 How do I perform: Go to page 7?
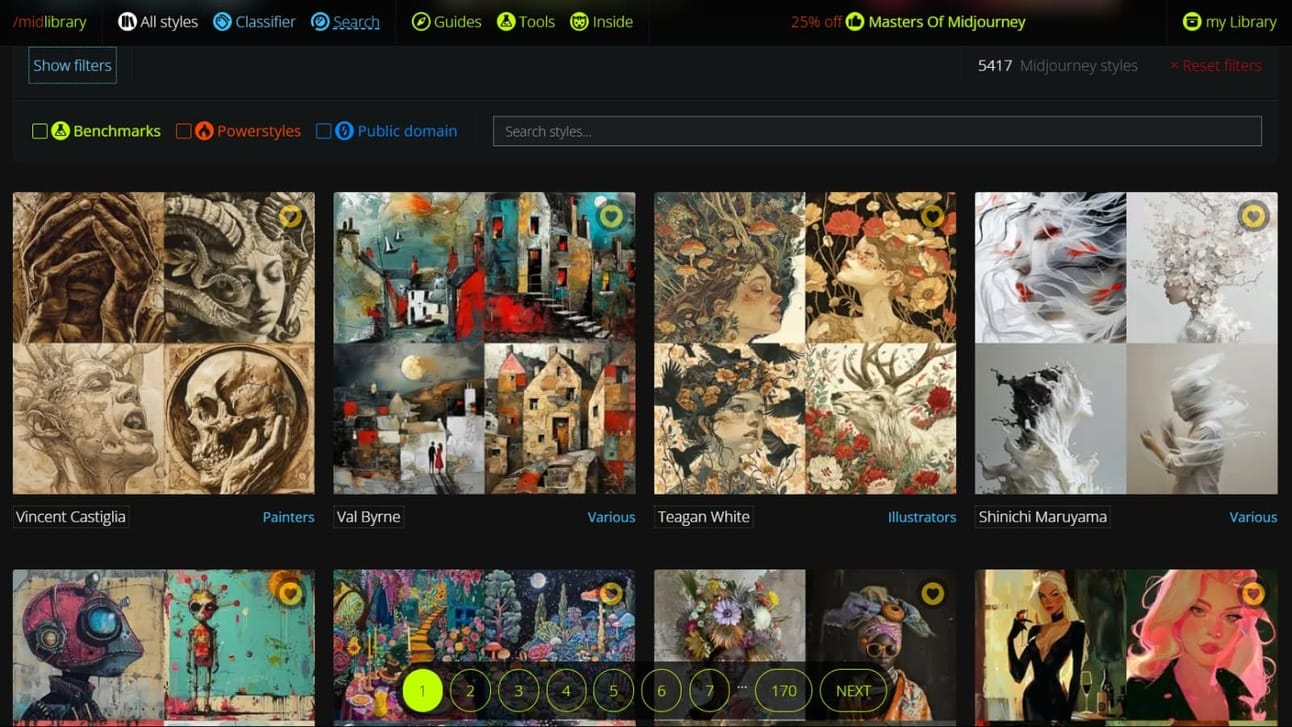[709, 691]
